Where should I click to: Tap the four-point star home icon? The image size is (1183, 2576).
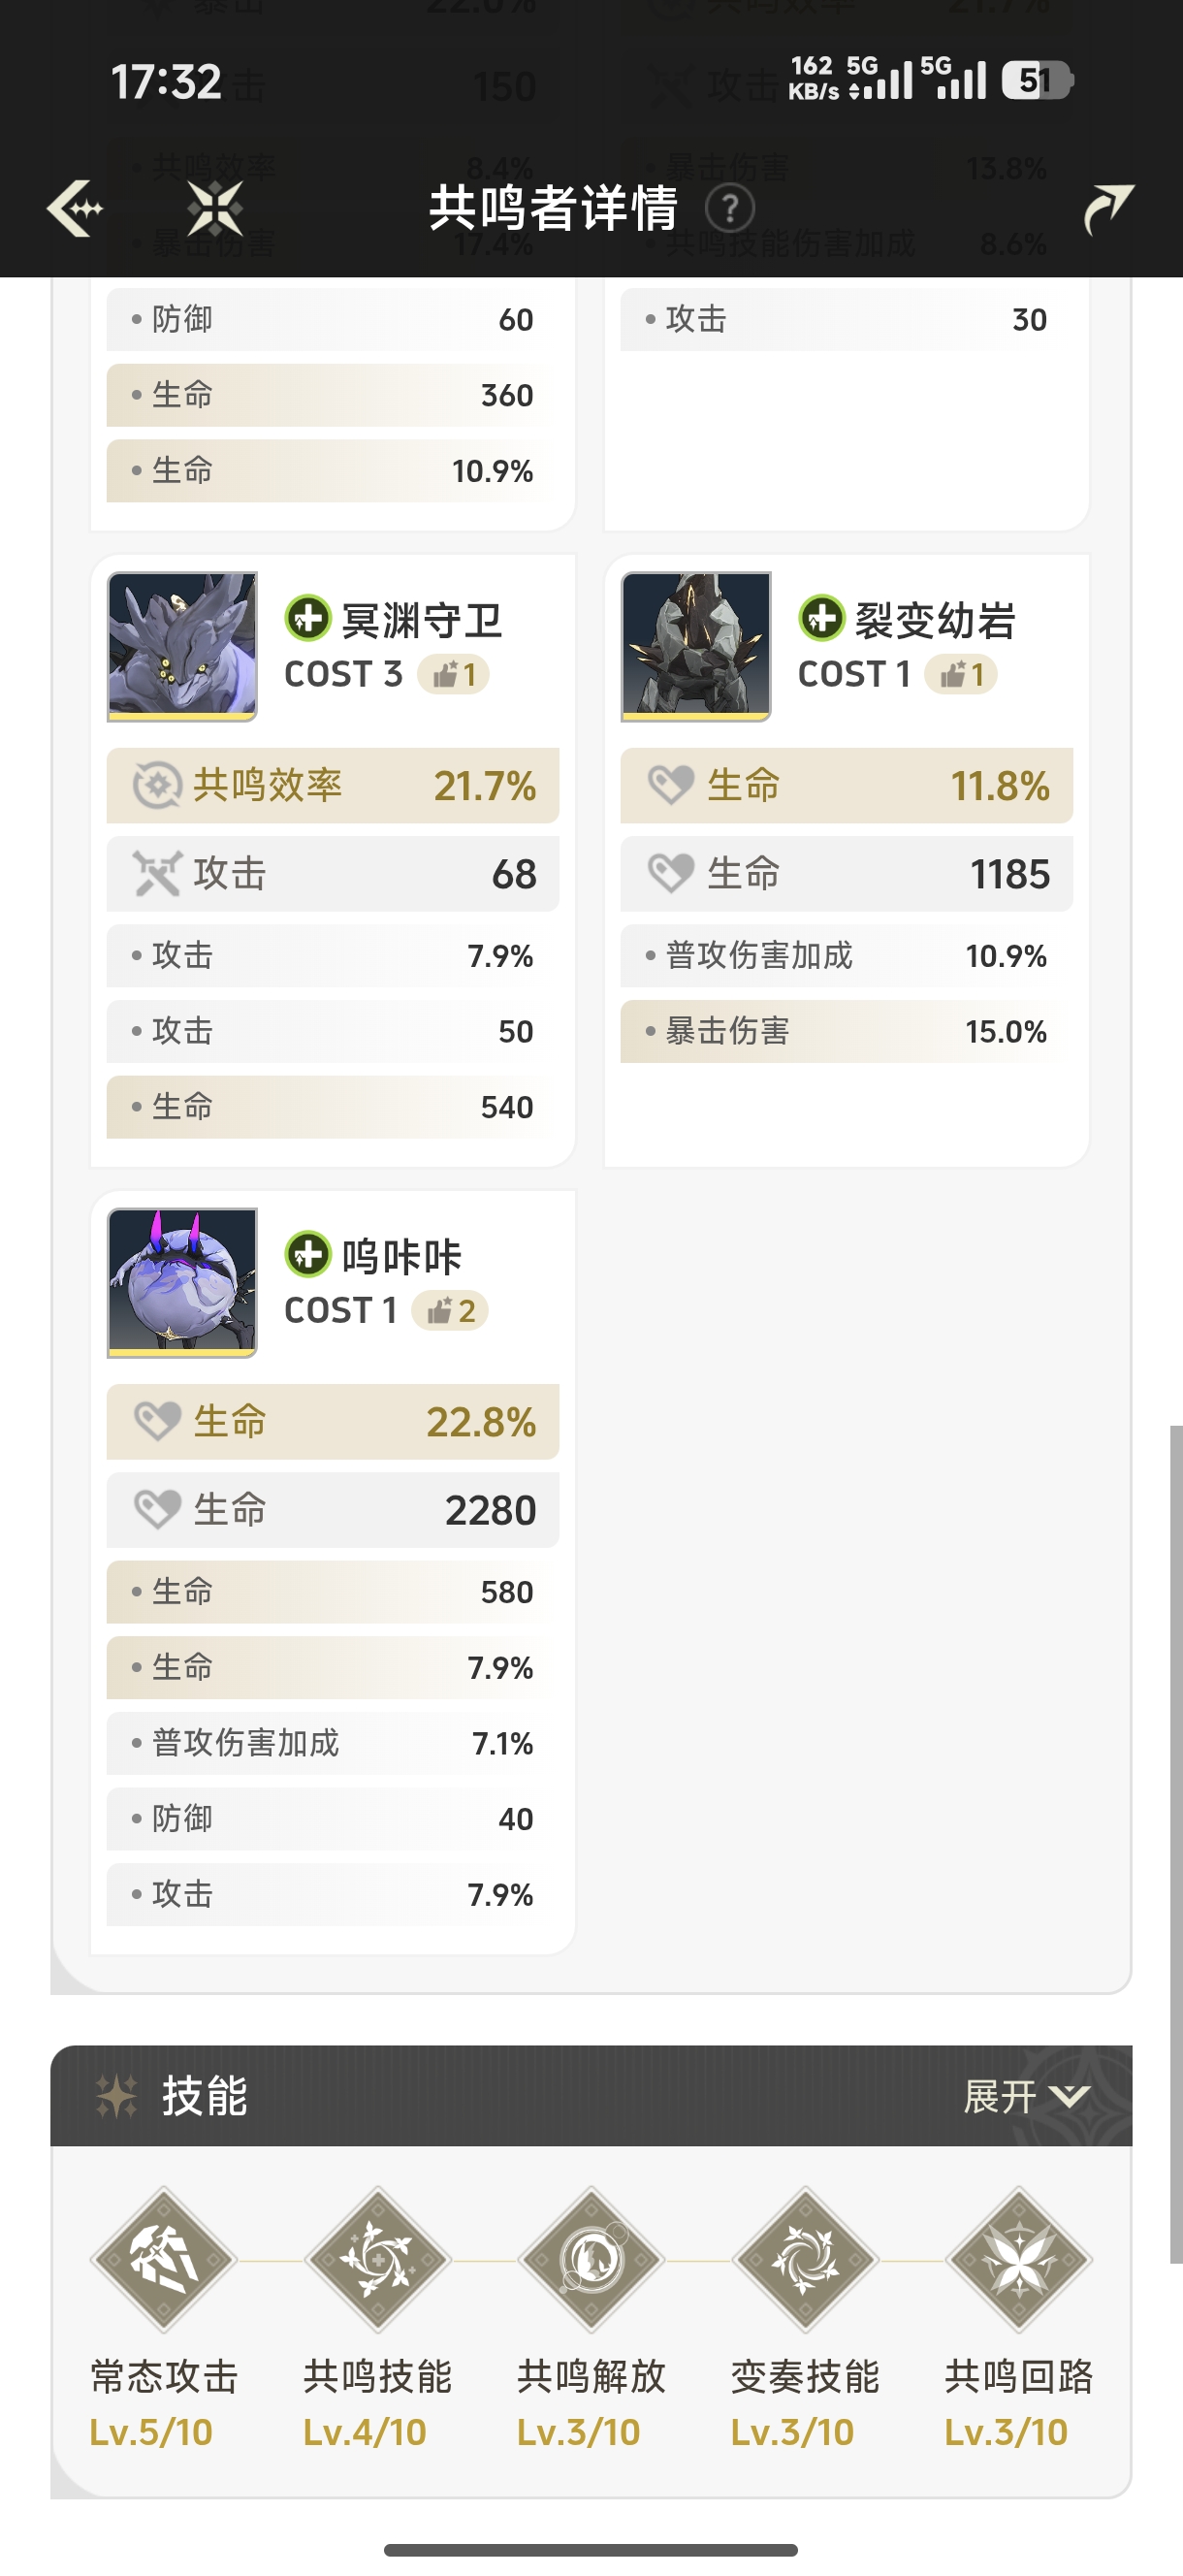(215, 208)
